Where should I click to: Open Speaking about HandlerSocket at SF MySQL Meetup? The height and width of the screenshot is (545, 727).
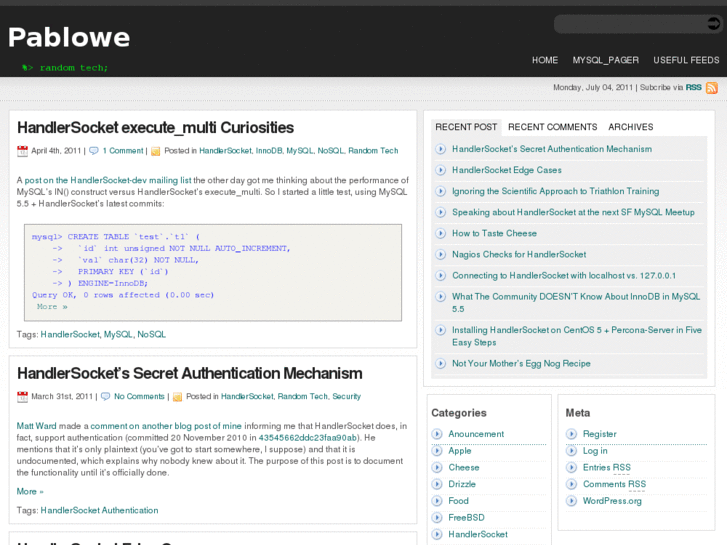click(x=573, y=212)
